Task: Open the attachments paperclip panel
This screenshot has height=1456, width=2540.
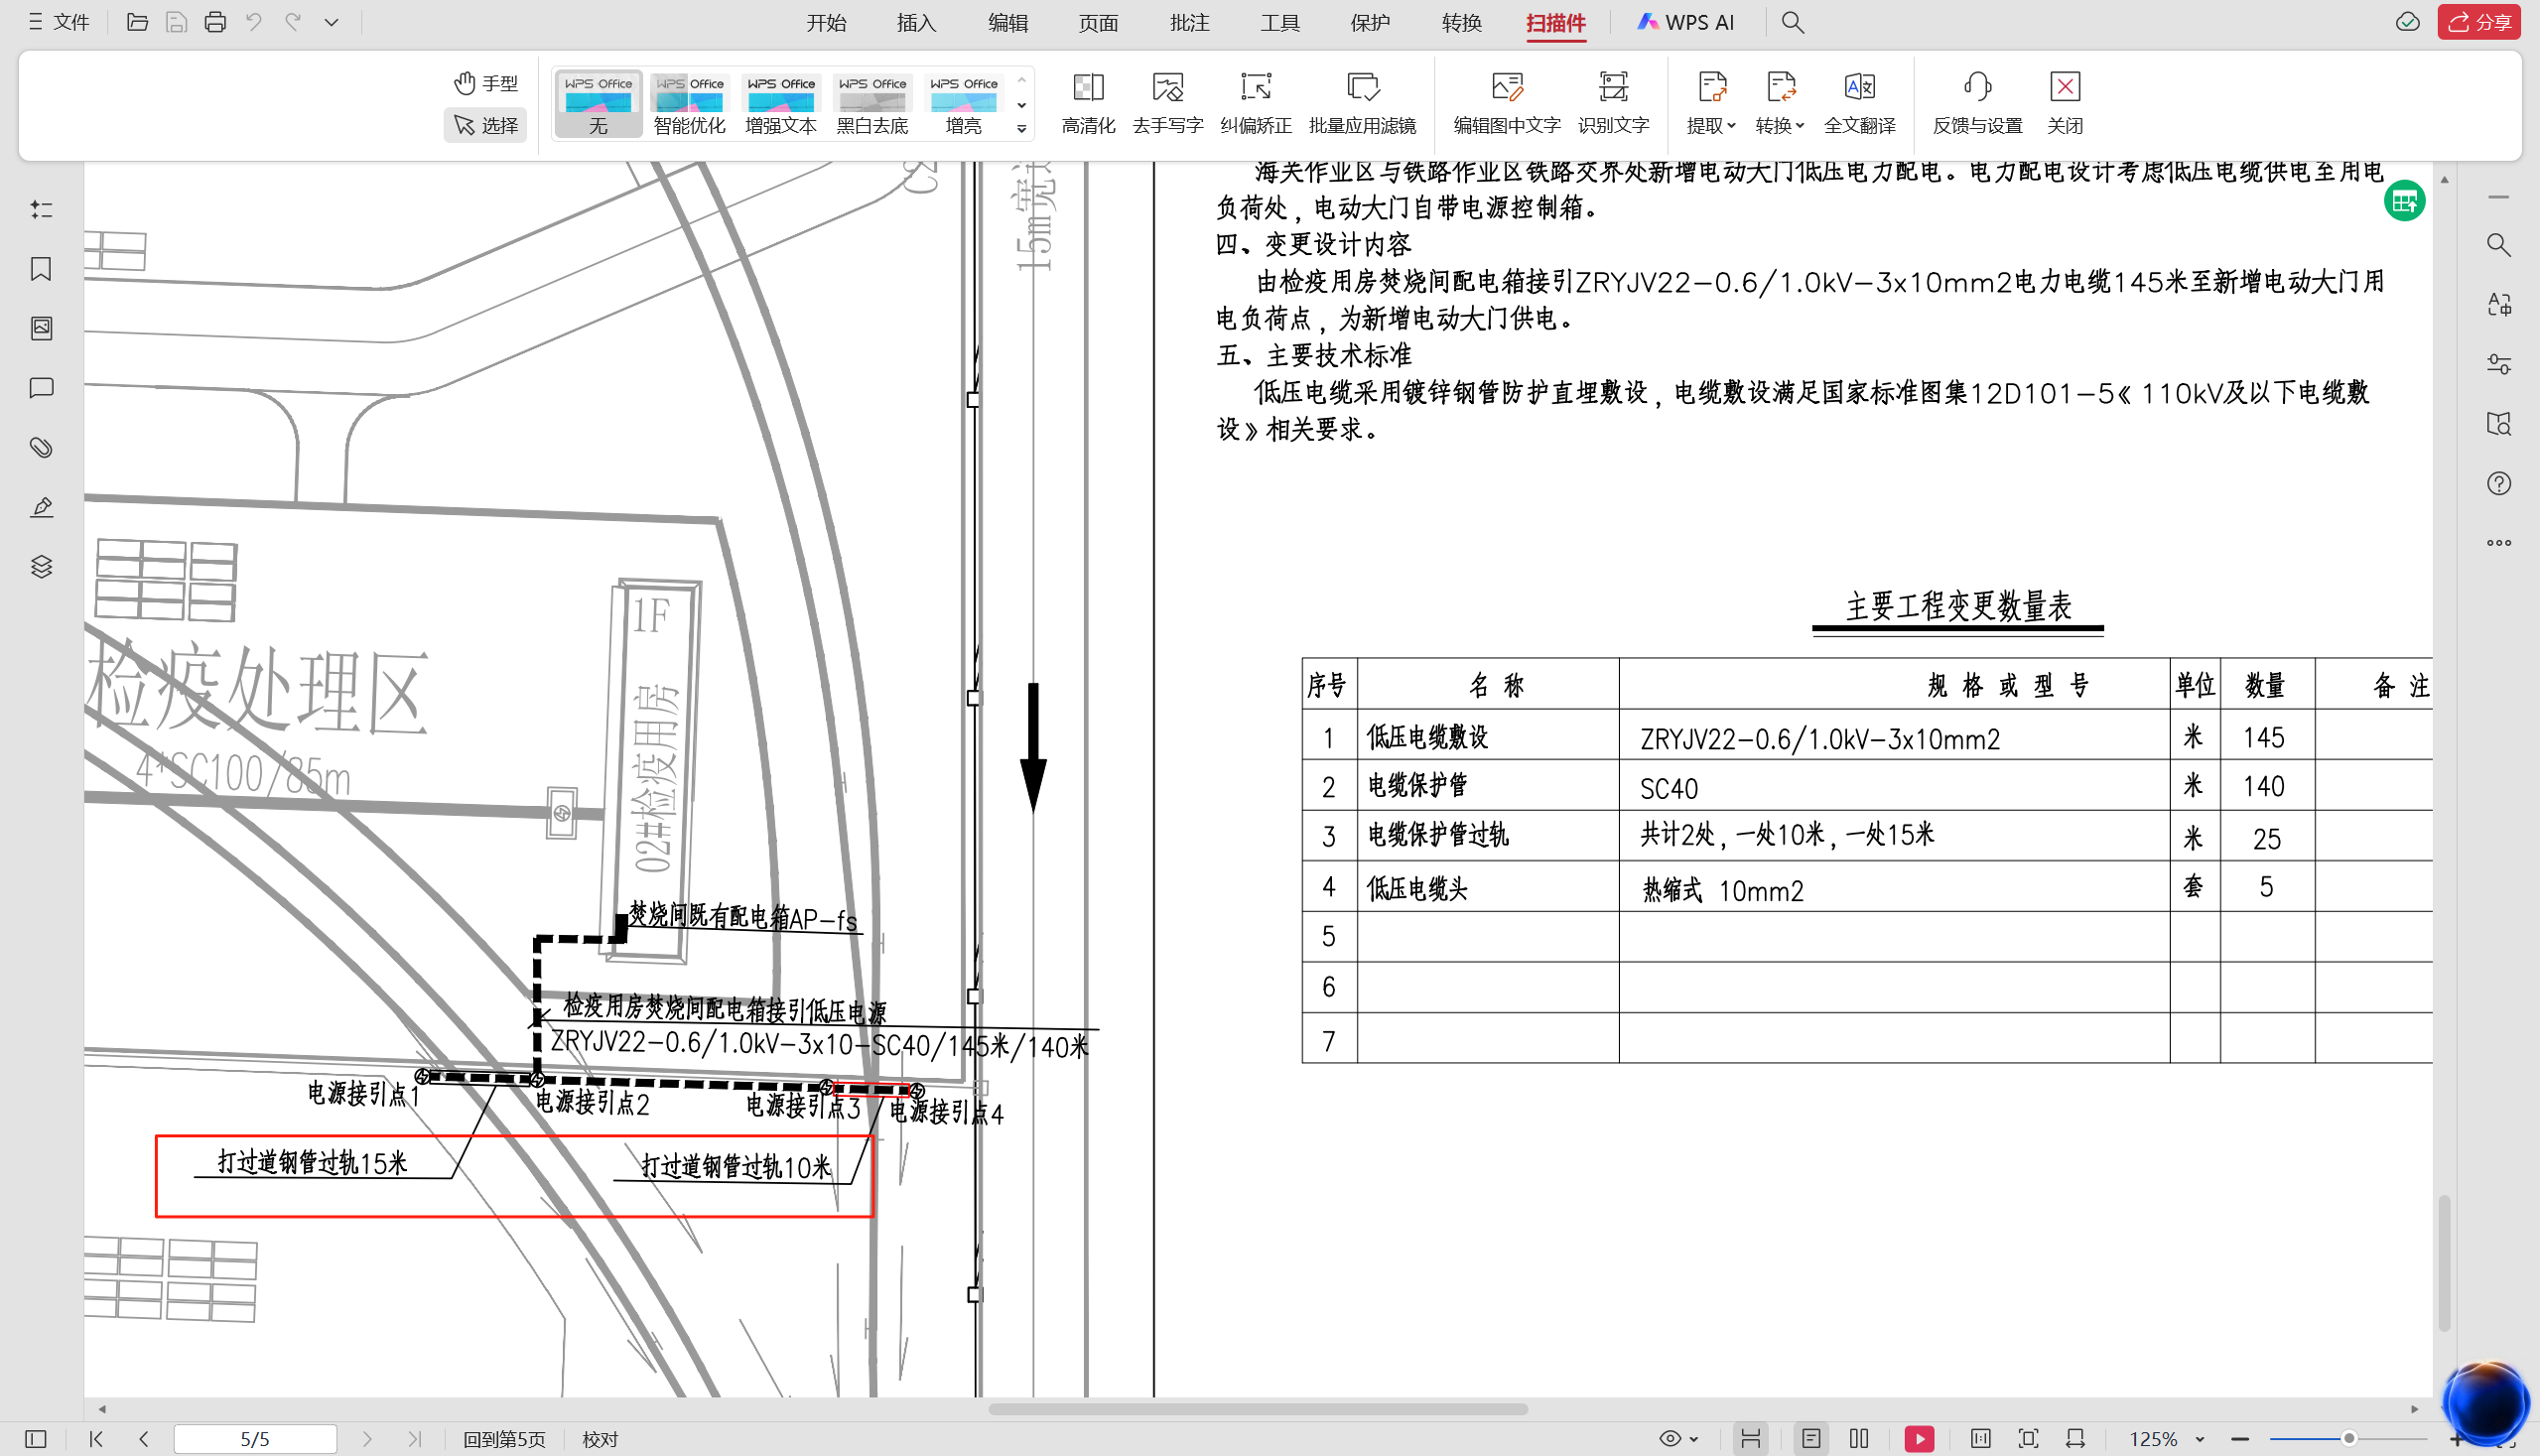Action: pyautogui.click(x=41, y=448)
